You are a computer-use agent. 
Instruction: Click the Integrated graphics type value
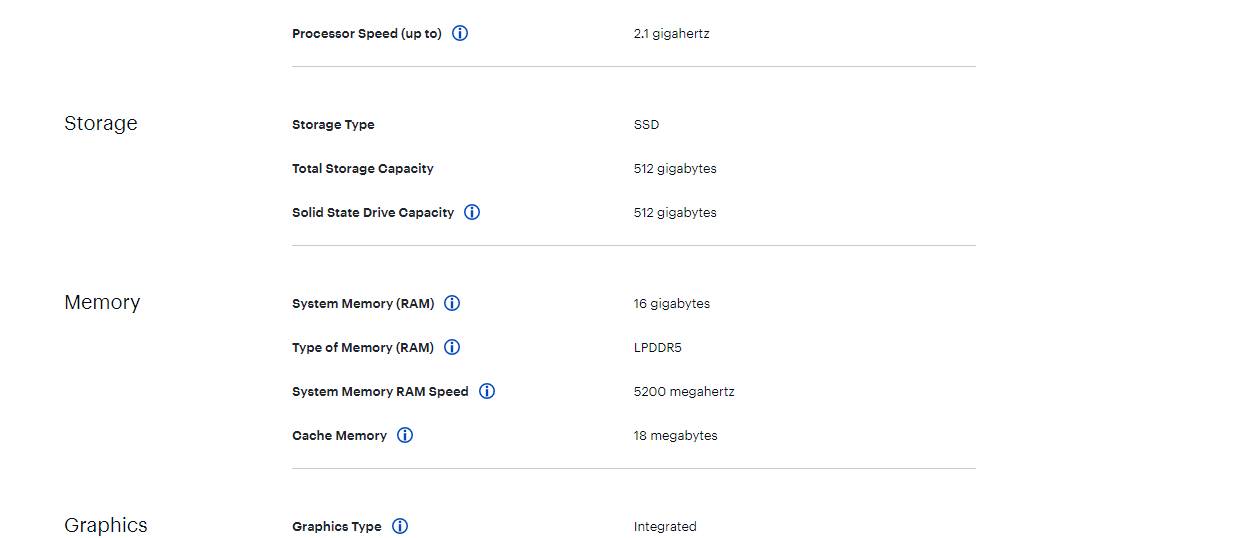point(665,526)
